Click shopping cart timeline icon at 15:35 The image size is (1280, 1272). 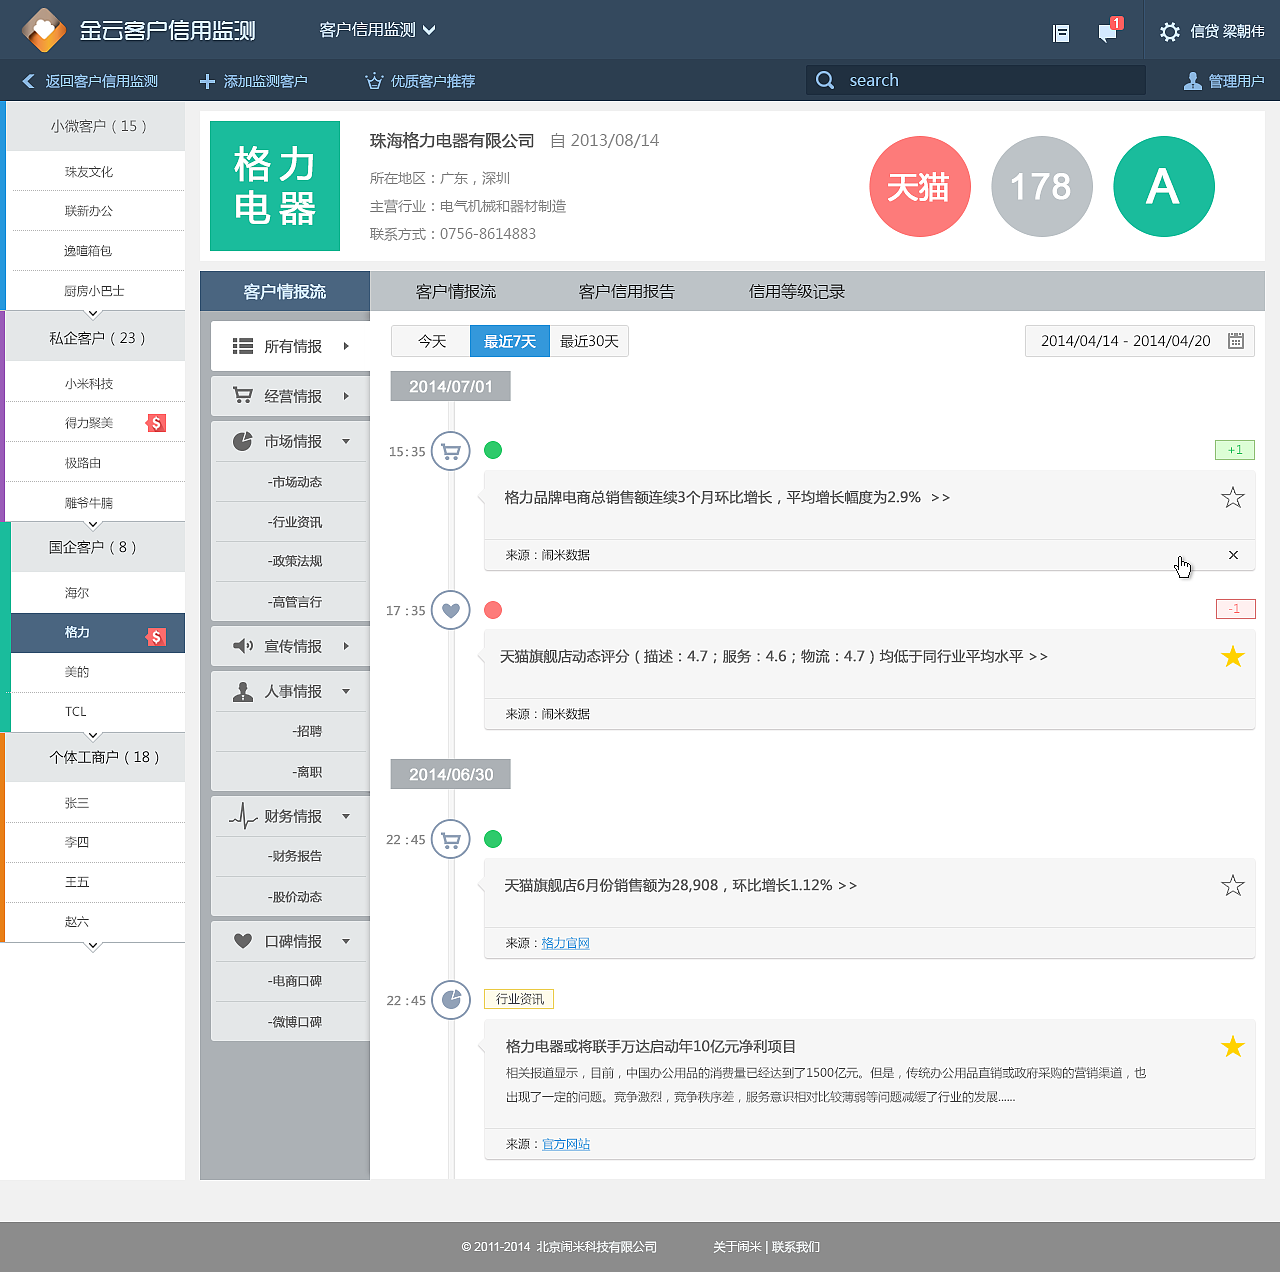451,451
